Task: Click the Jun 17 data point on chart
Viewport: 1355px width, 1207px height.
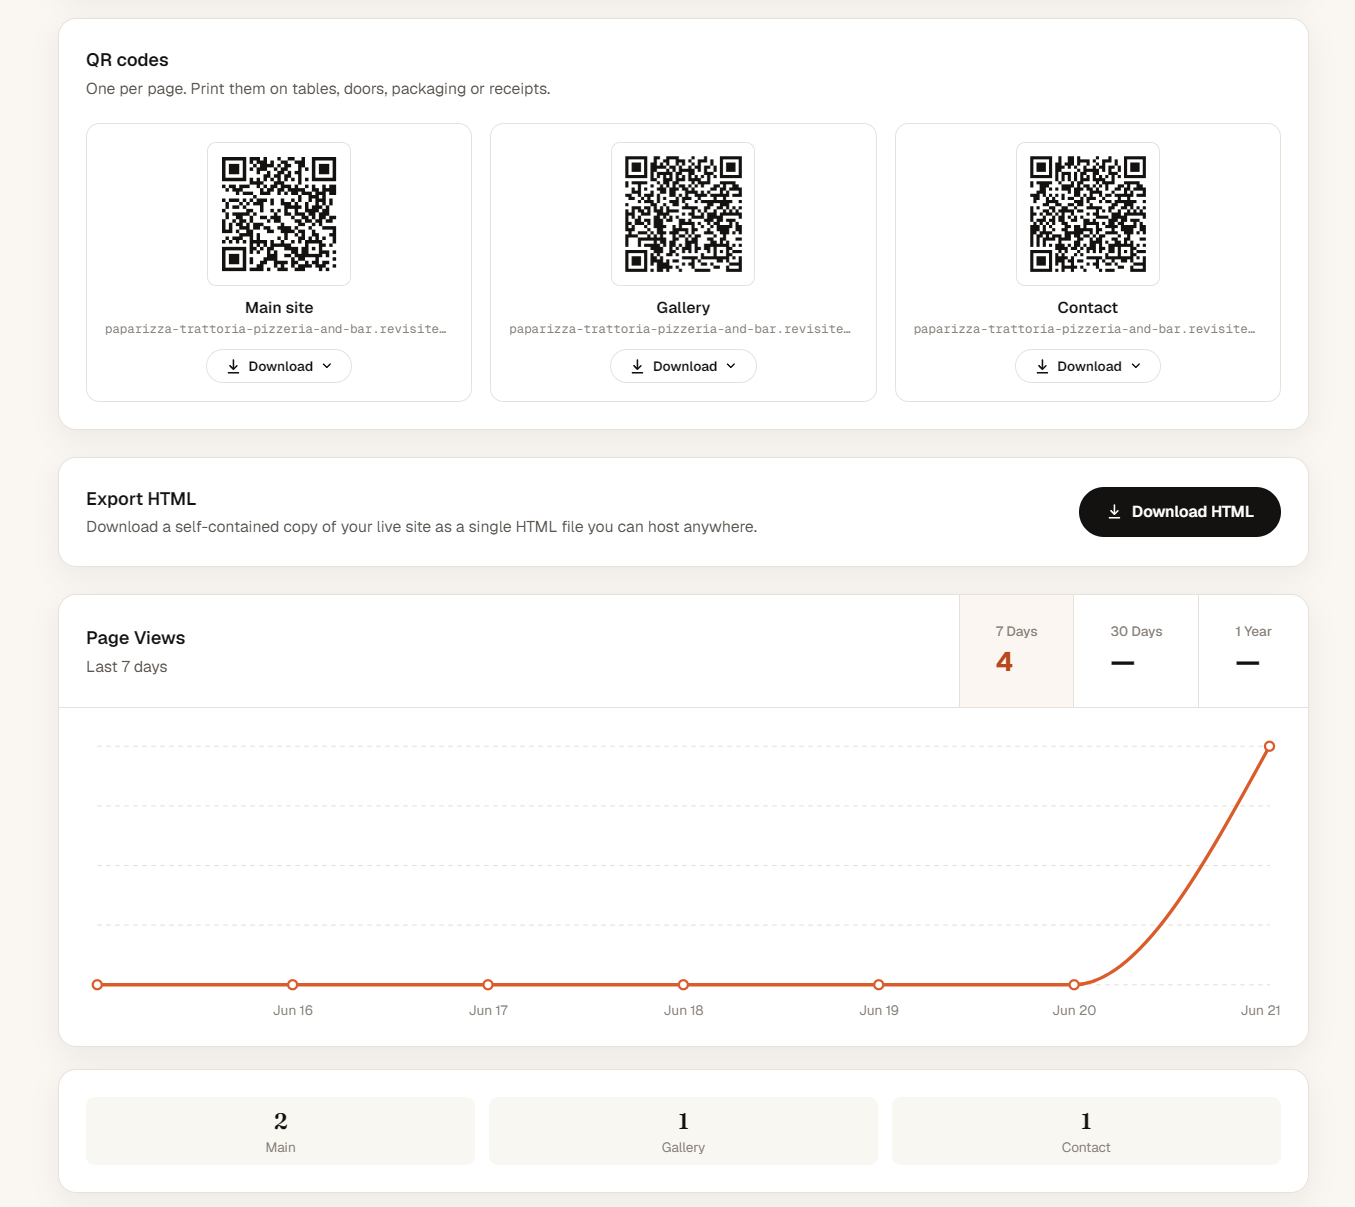Action: [488, 985]
